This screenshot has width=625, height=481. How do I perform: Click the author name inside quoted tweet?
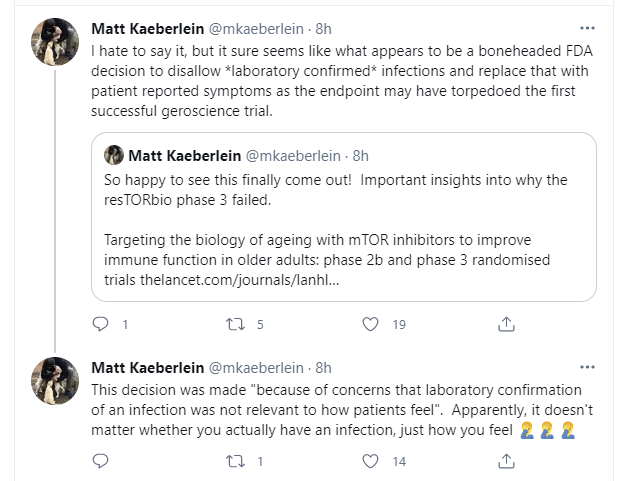(x=185, y=155)
